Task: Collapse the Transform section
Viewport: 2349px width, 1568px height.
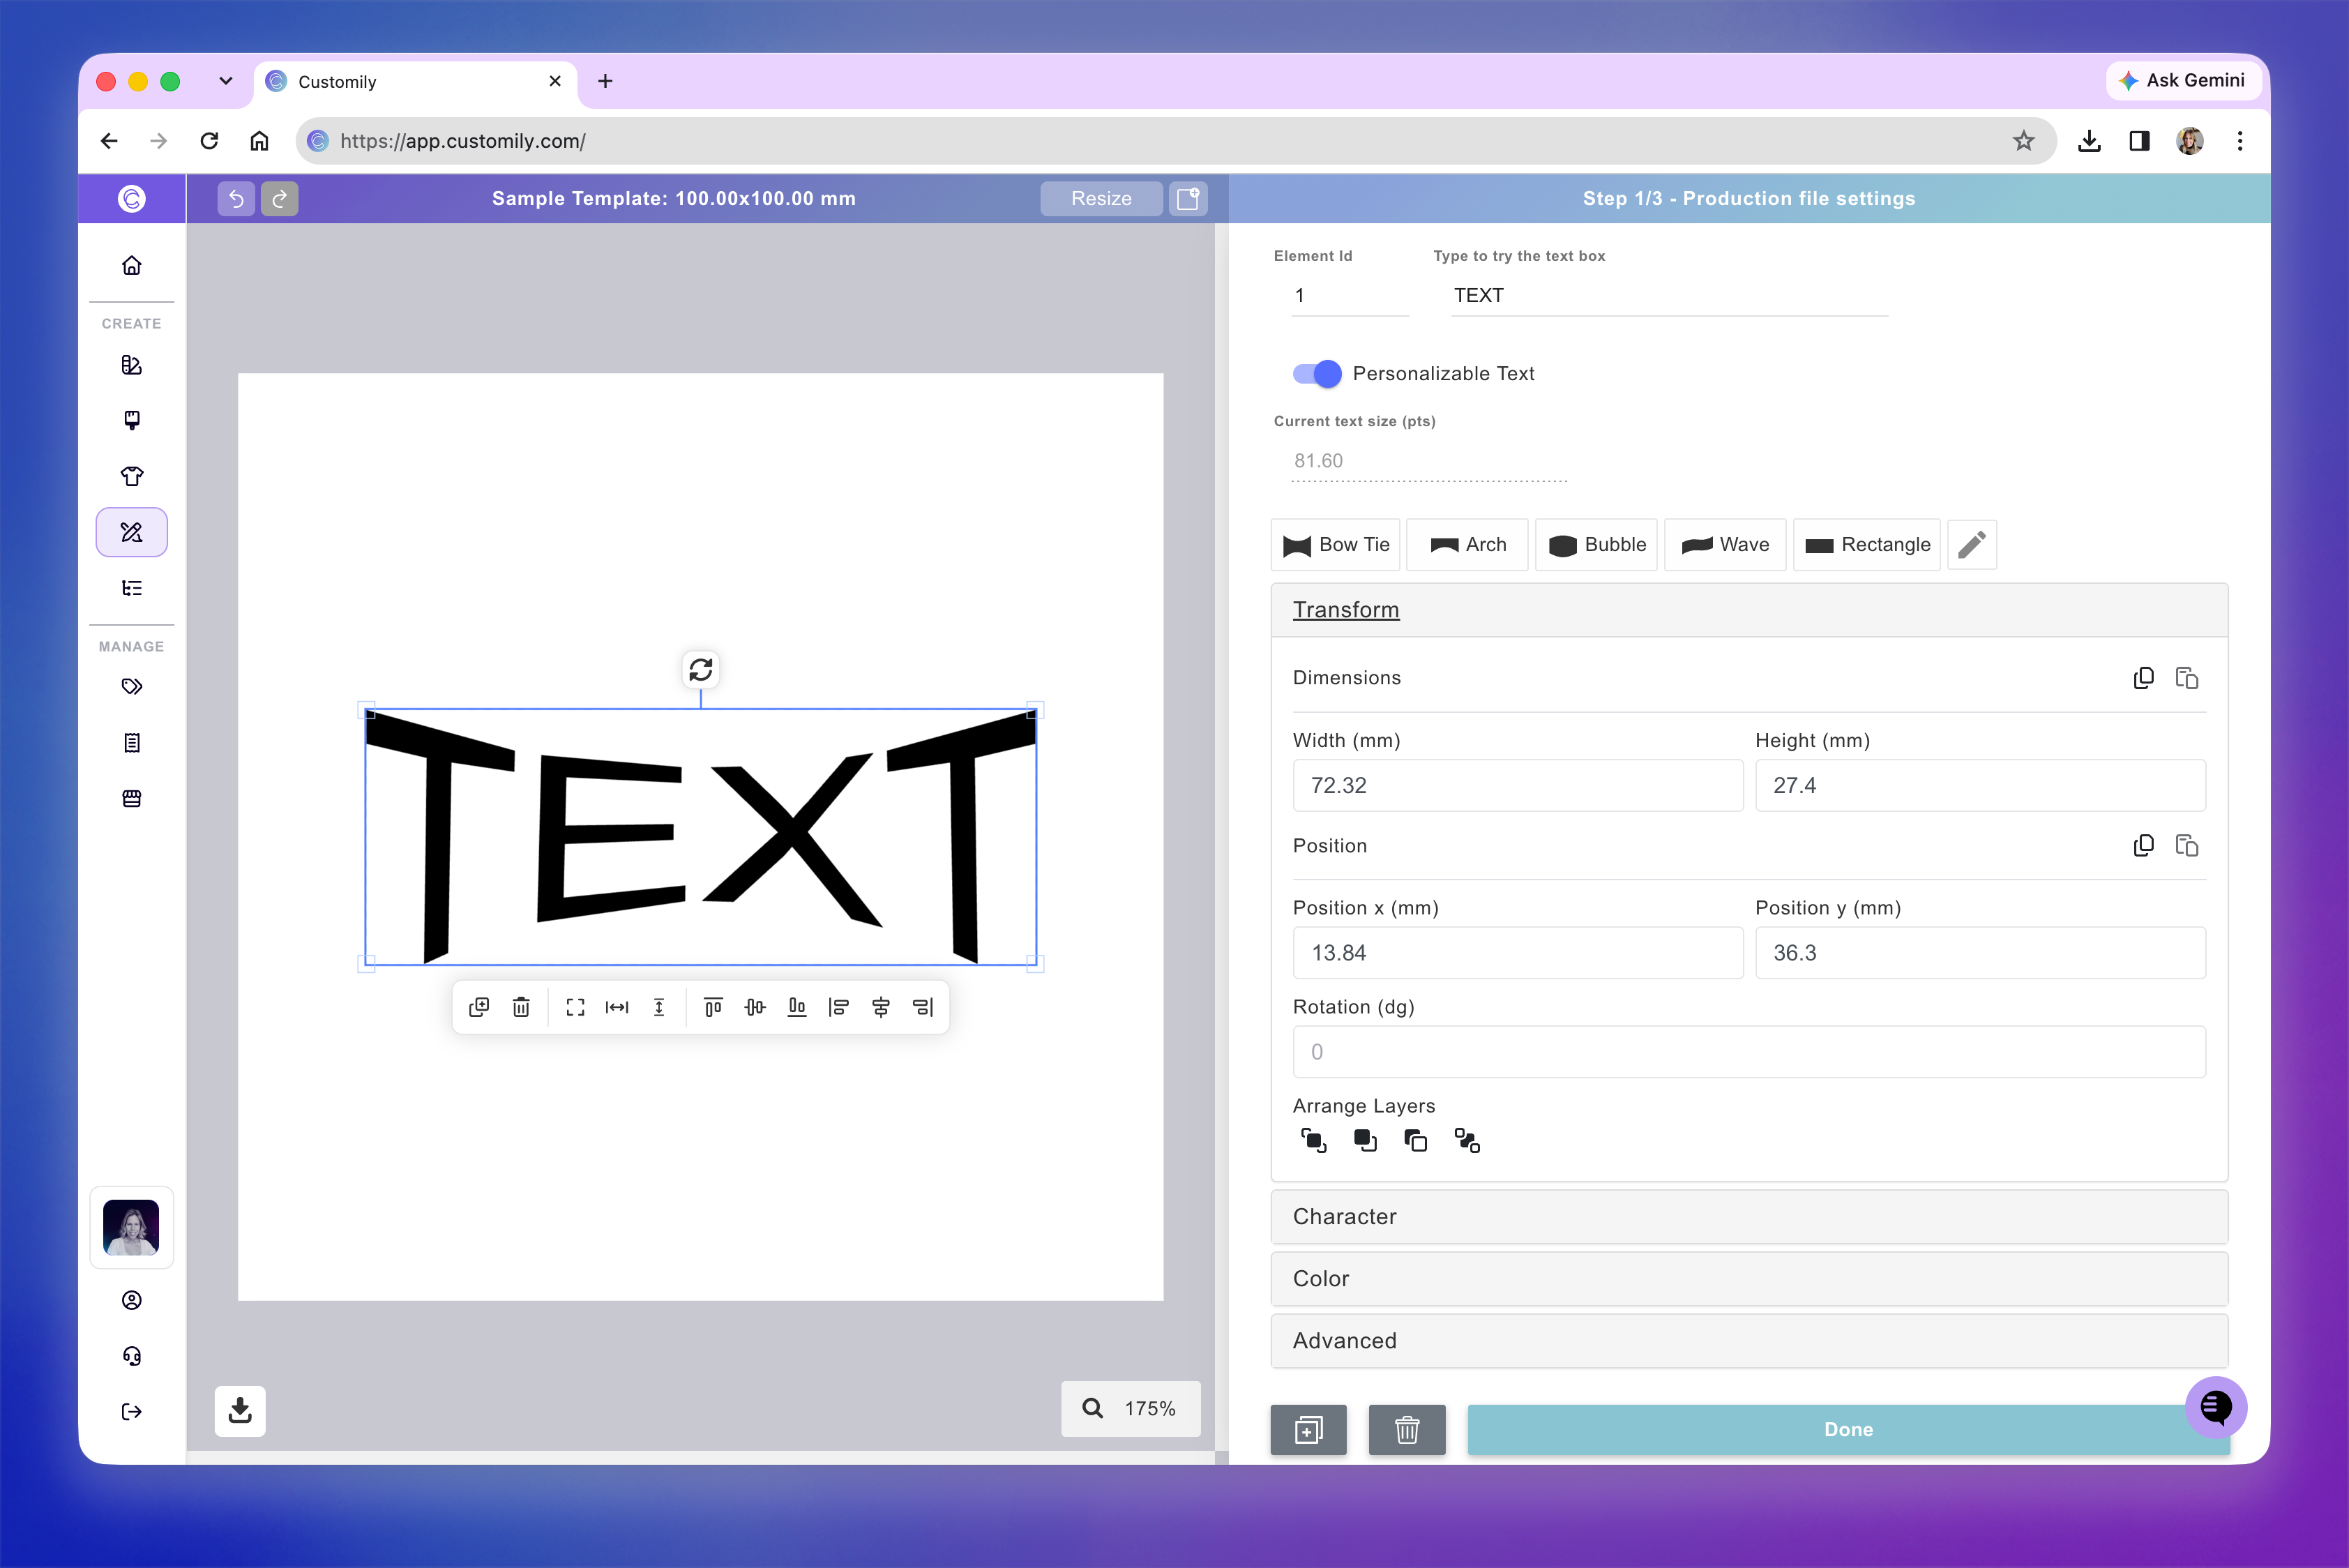Action: (1749, 610)
